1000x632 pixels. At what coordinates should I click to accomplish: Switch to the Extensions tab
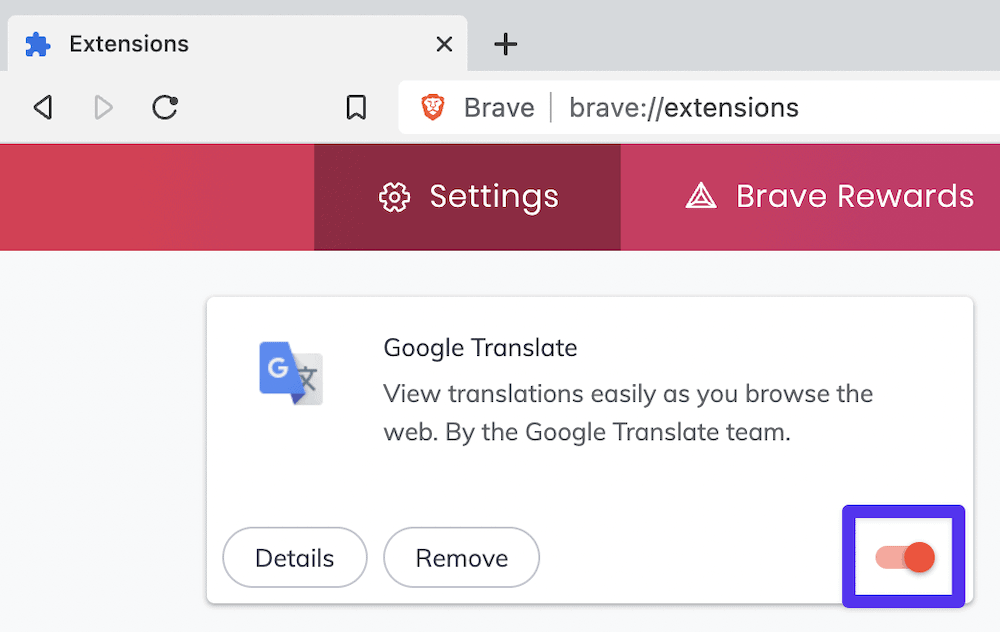pyautogui.click(x=128, y=44)
